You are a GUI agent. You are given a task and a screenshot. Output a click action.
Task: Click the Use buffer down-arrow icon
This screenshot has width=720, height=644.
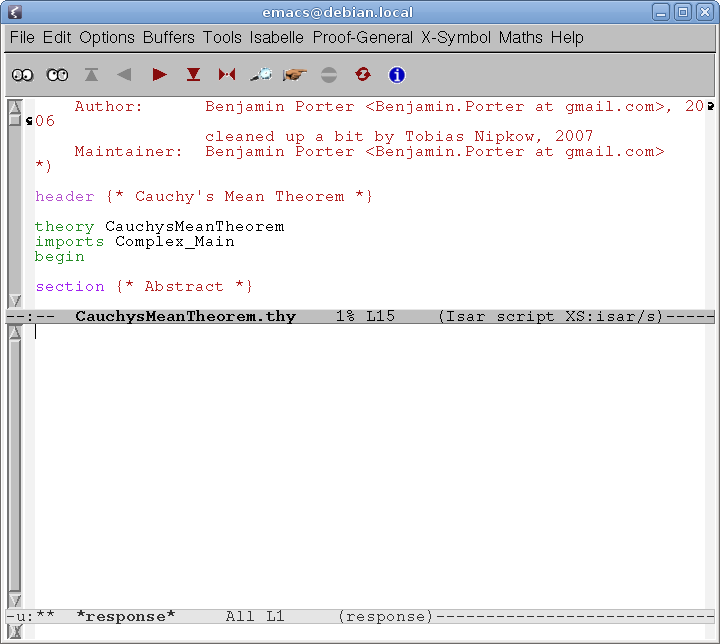pyautogui.click(x=193, y=75)
